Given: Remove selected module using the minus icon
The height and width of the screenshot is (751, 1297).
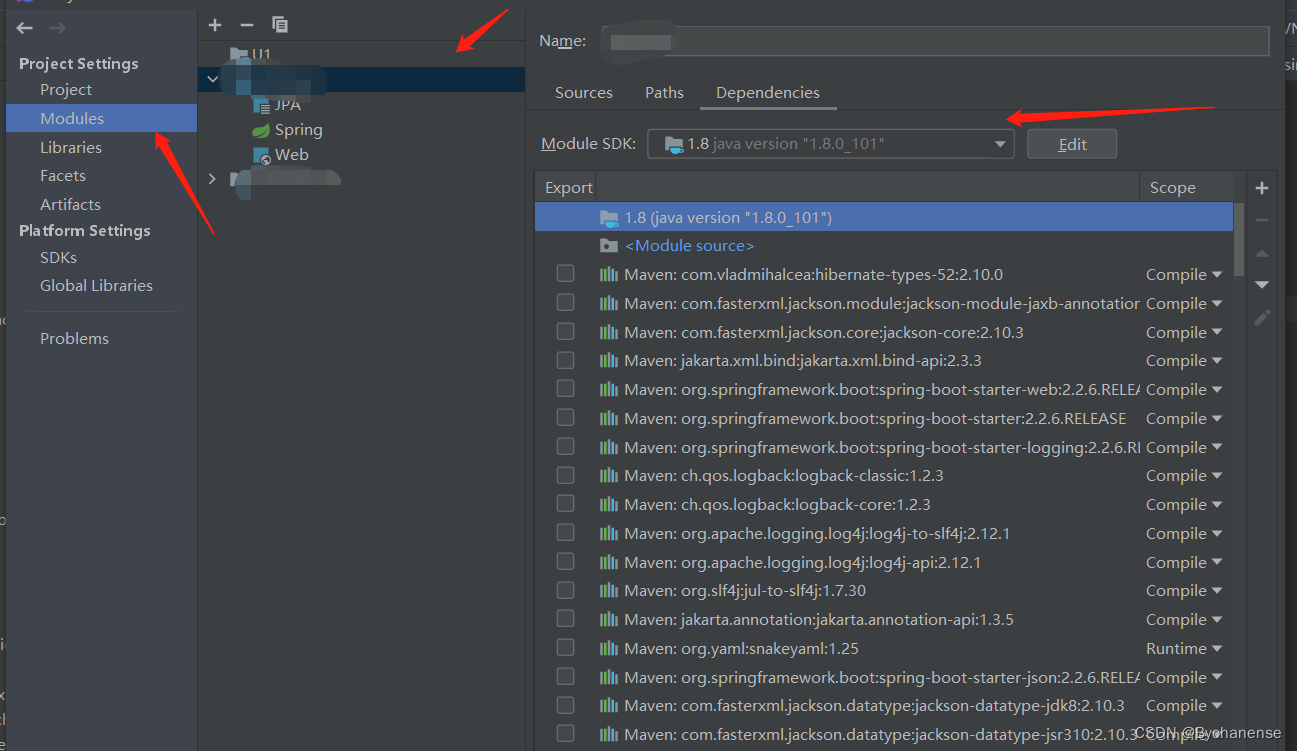Looking at the screenshot, I should pos(246,24).
